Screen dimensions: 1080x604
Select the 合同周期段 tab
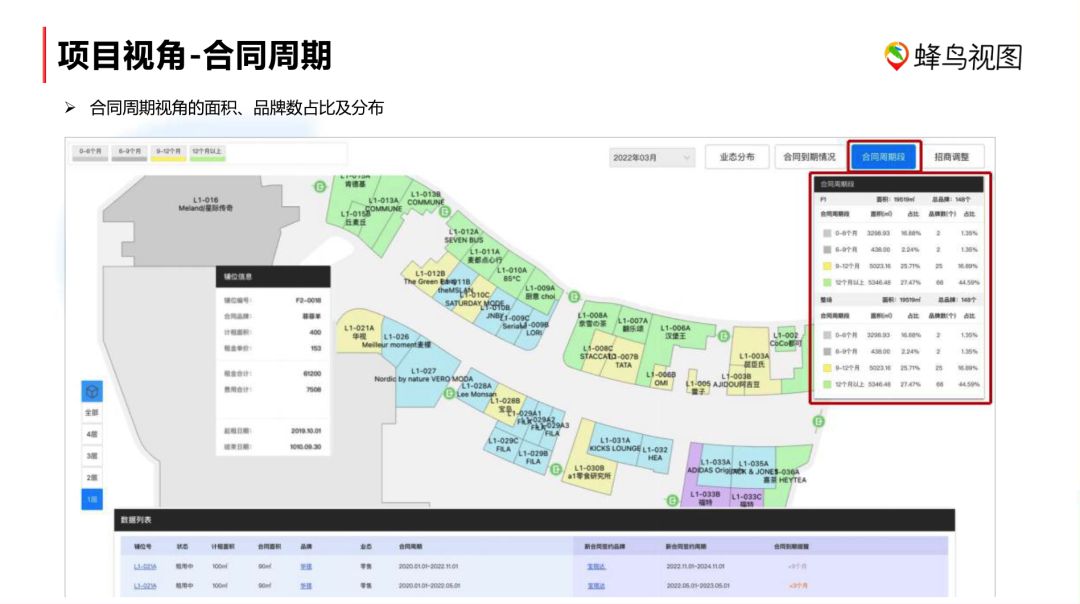pyautogui.click(x=884, y=157)
